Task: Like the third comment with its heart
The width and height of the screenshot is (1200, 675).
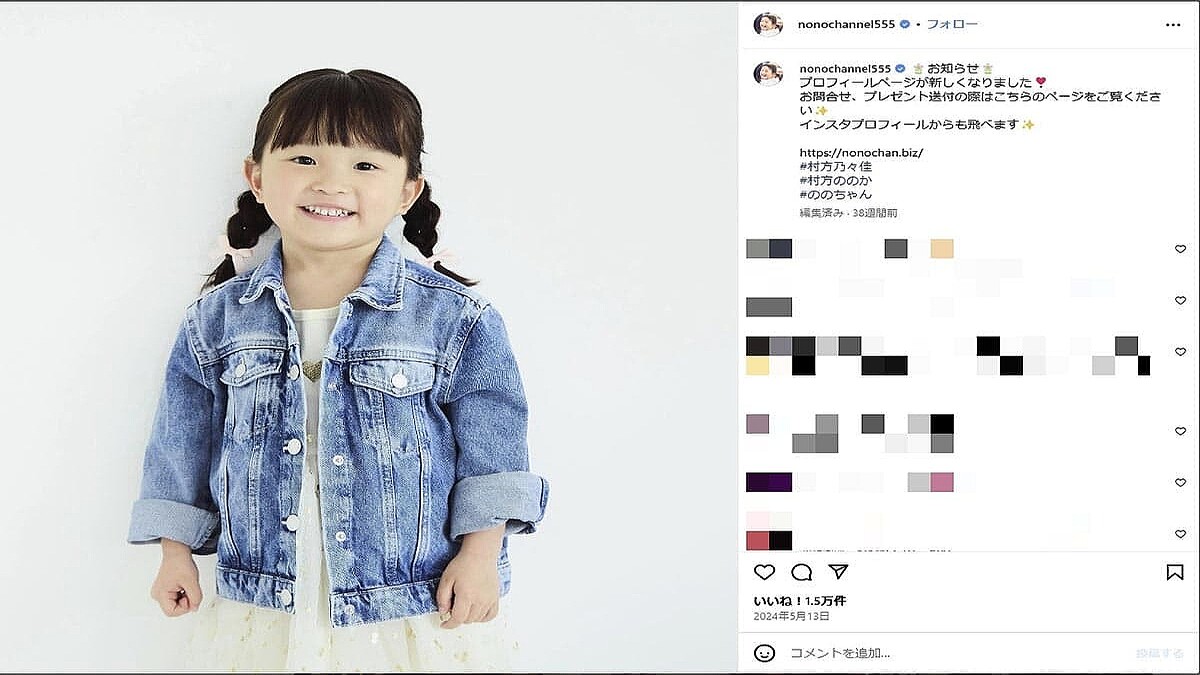Action: point(1180,352)
